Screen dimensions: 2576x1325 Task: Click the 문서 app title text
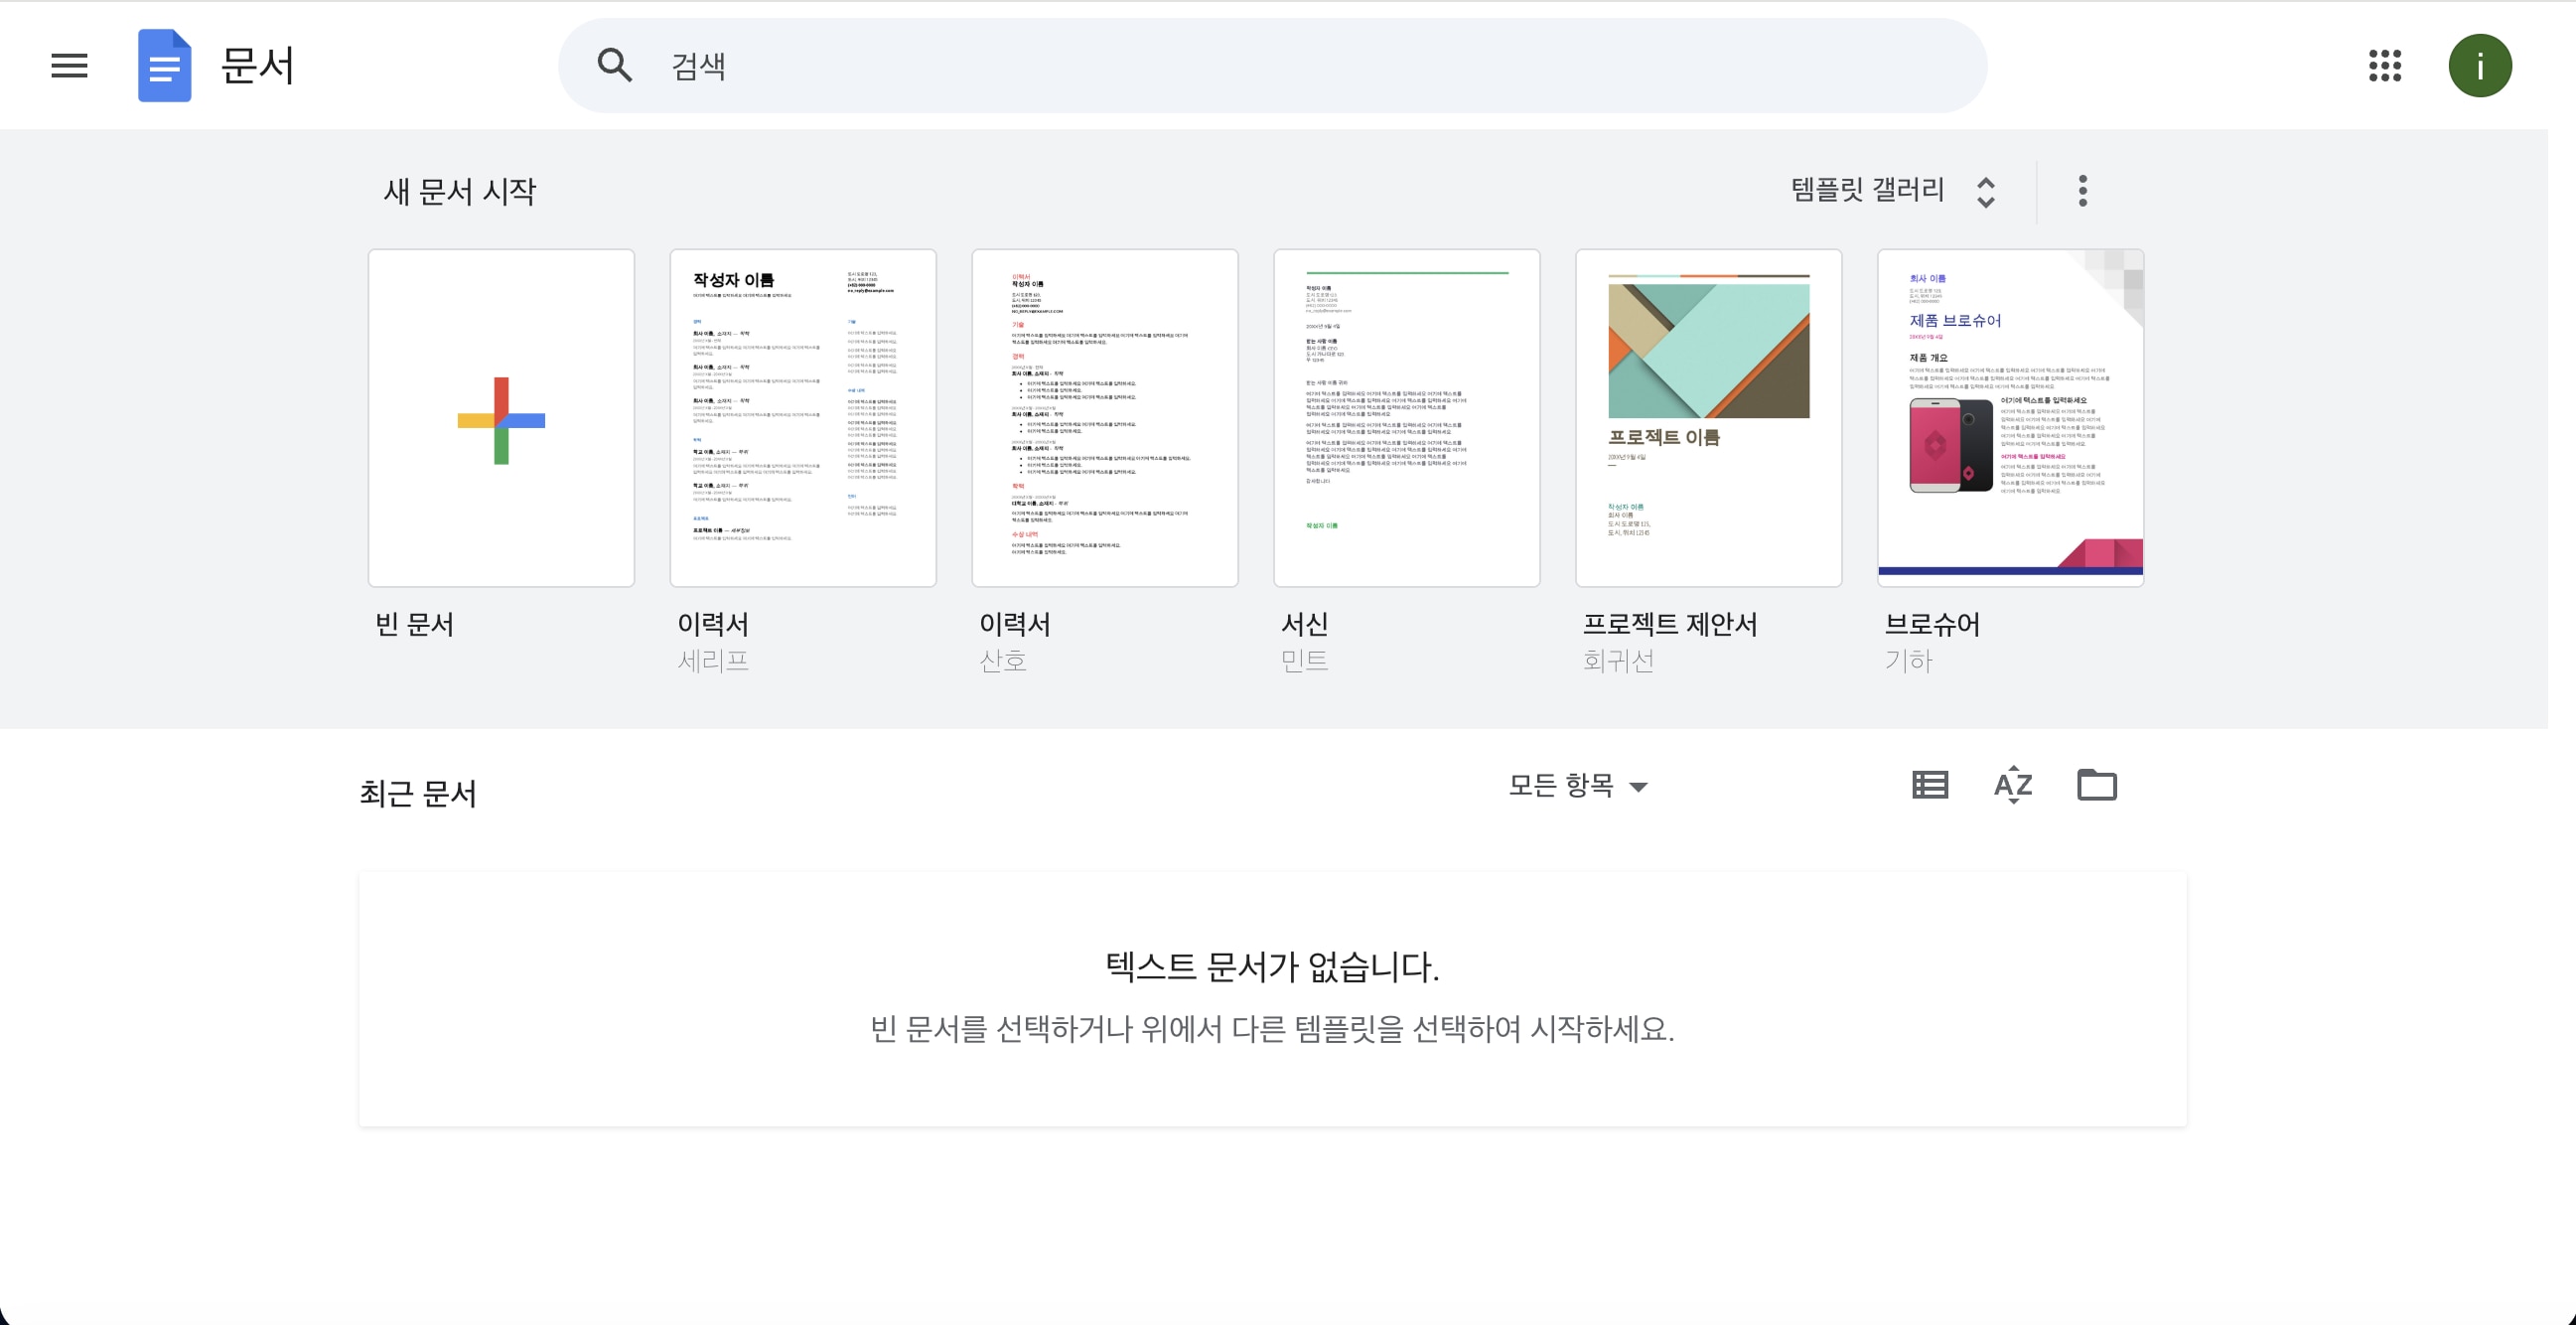coord(257,66)
